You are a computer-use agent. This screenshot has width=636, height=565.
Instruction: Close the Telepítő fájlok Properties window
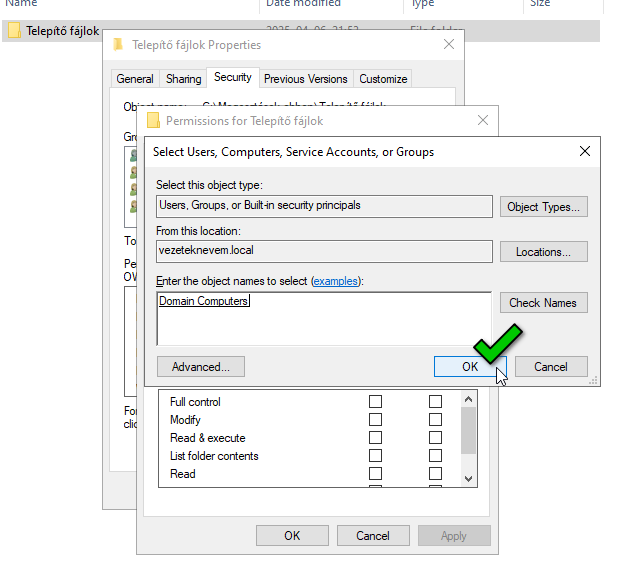pyautogui.click(x=449, y=45)
